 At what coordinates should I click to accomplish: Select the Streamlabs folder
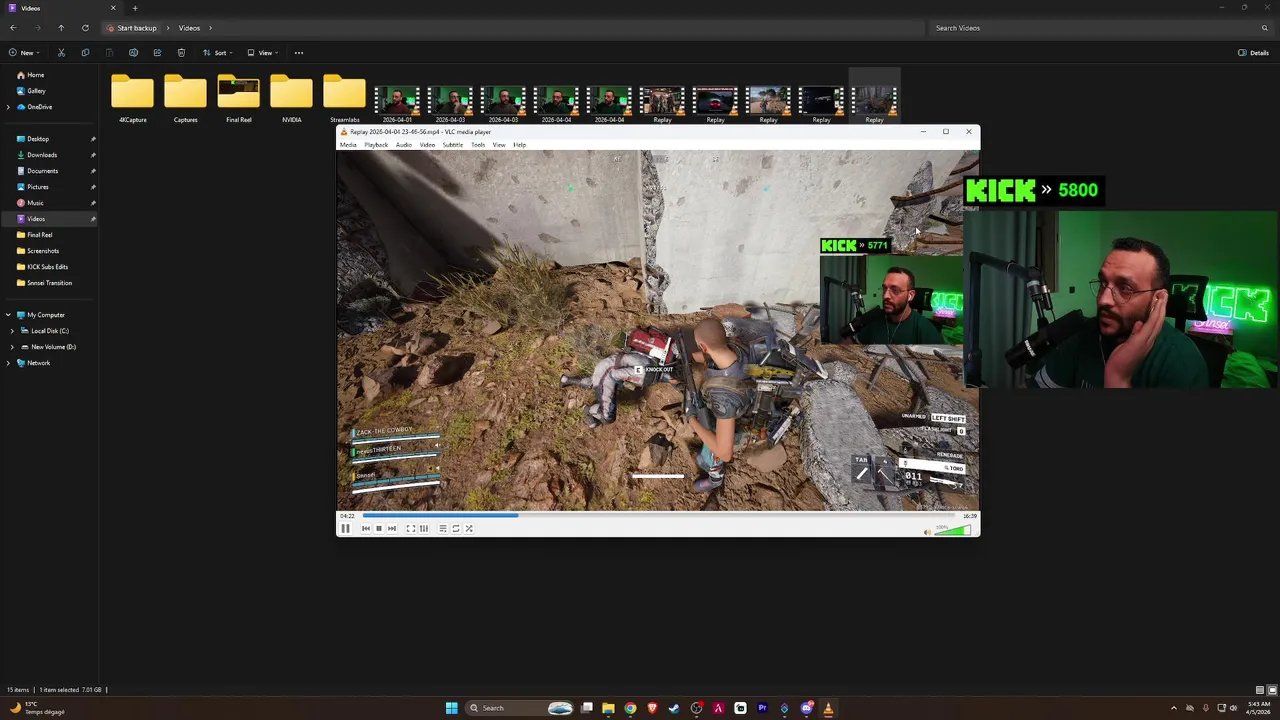[x=344, y=97]
